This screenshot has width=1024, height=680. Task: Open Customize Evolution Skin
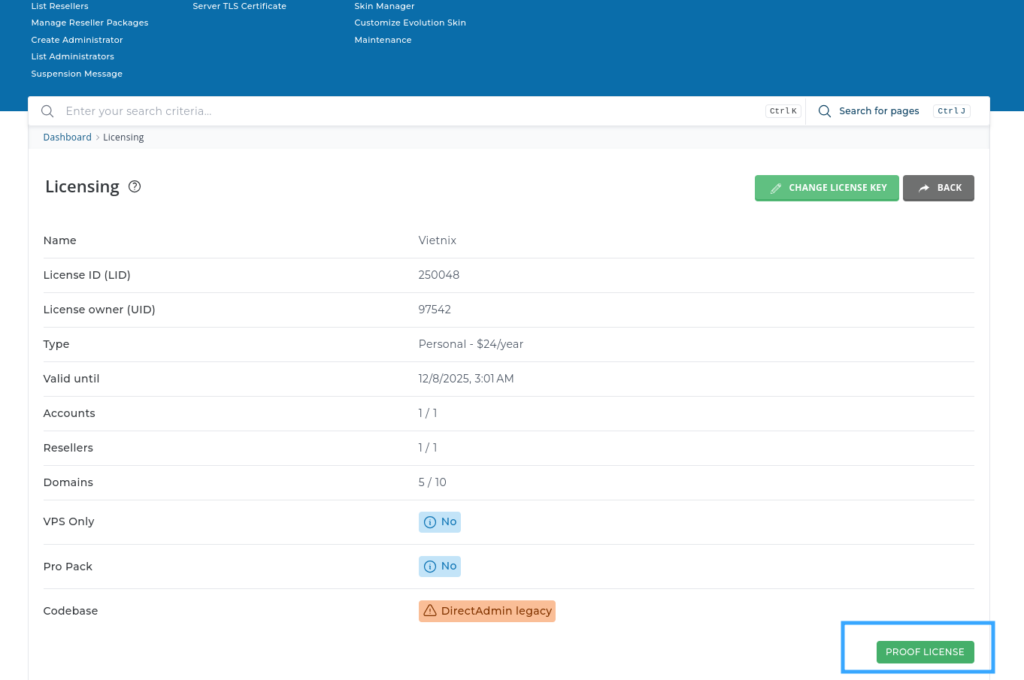coord(410,22)
